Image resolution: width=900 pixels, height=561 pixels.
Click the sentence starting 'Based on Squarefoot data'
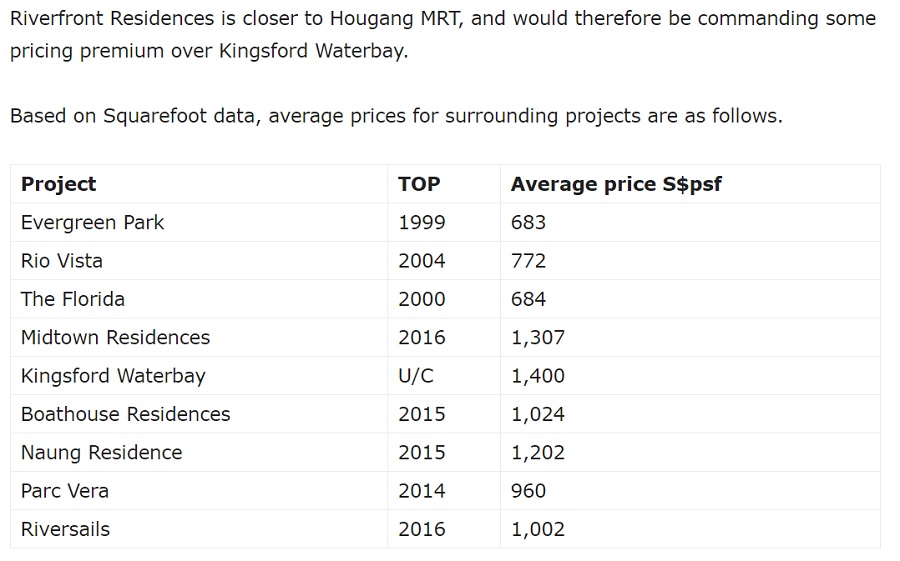(396, 116)
